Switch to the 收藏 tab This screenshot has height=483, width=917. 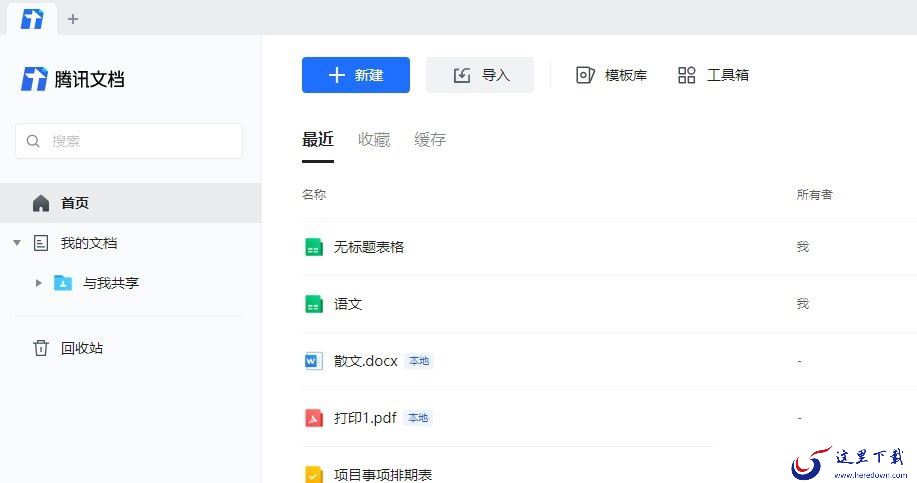point(374,139)
